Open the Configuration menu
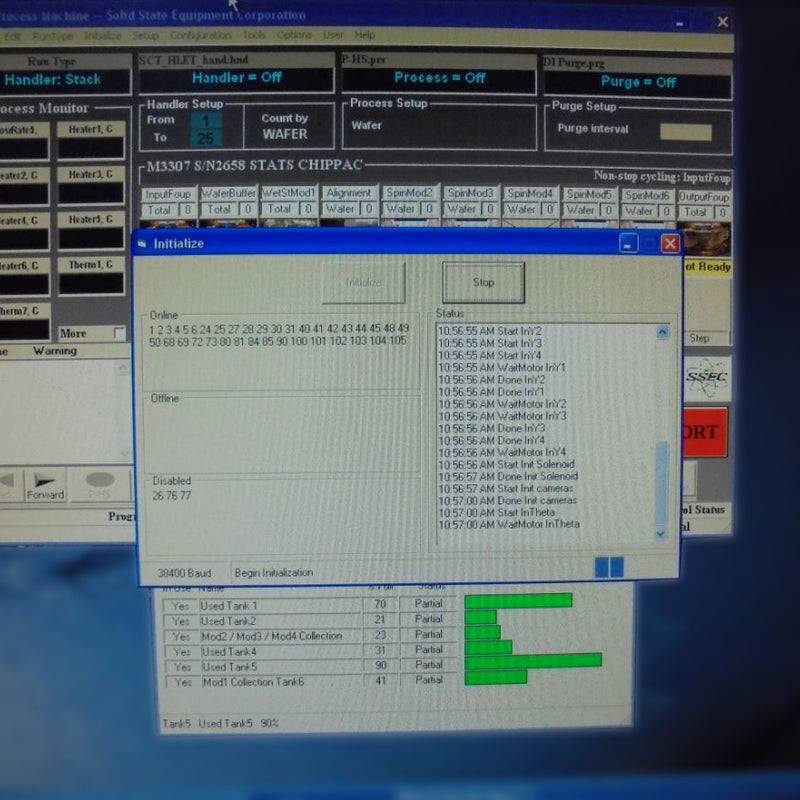 [201, 35]
